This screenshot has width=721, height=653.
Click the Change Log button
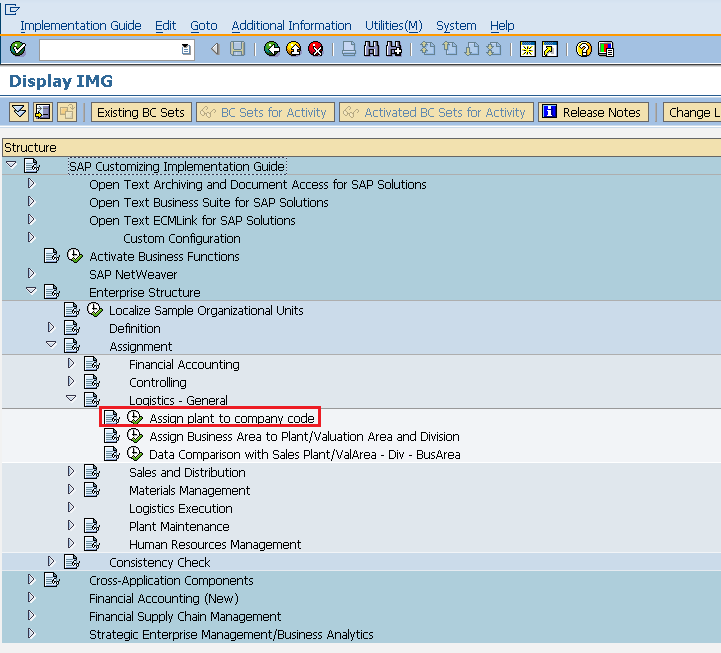(692, 112)
